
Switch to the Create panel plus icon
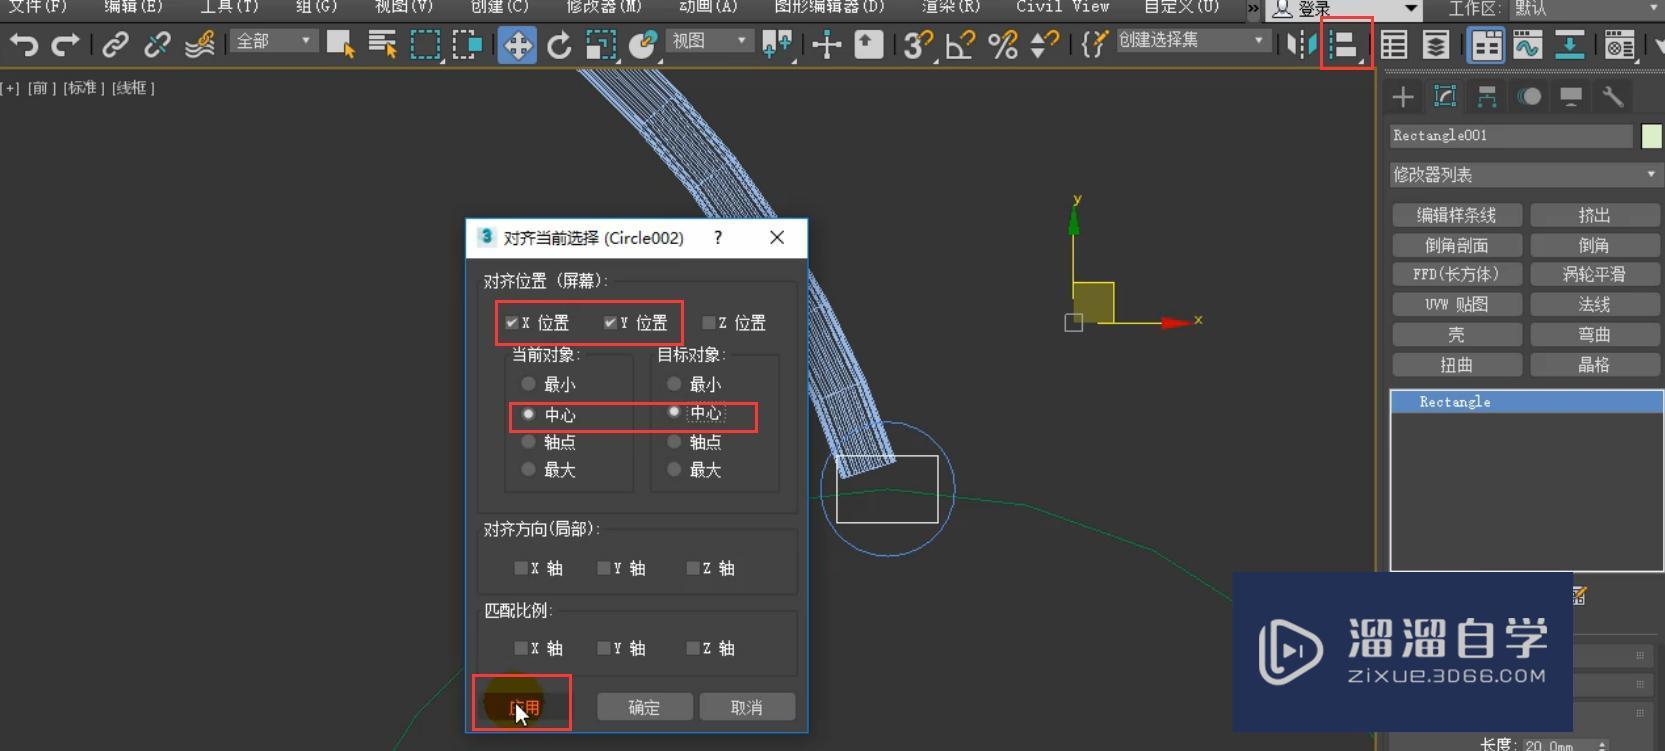tap(1403, 97)
